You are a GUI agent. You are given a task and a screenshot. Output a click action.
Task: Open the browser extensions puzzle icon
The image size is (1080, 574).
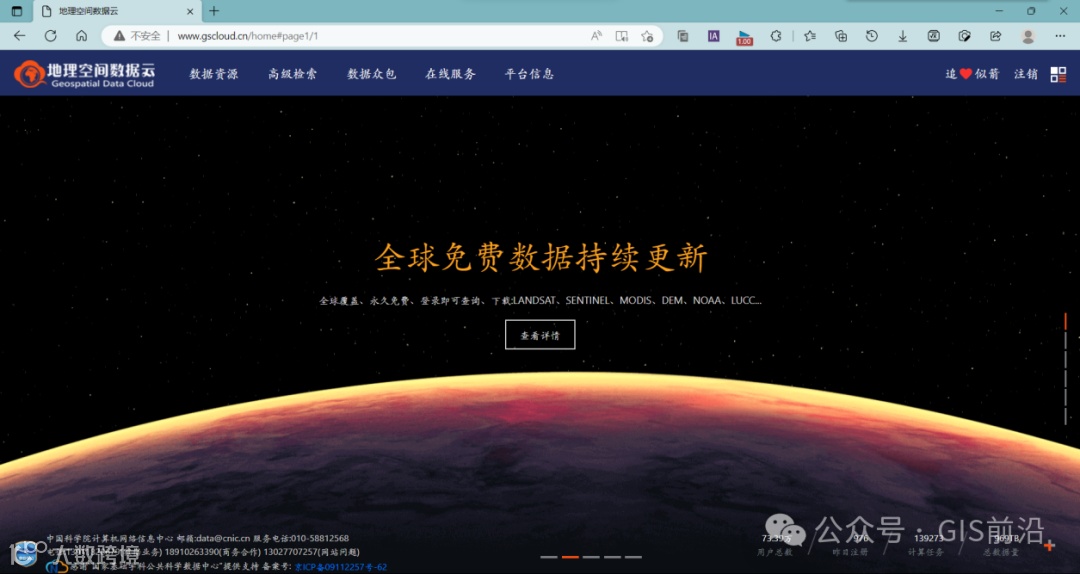[776, 36]
